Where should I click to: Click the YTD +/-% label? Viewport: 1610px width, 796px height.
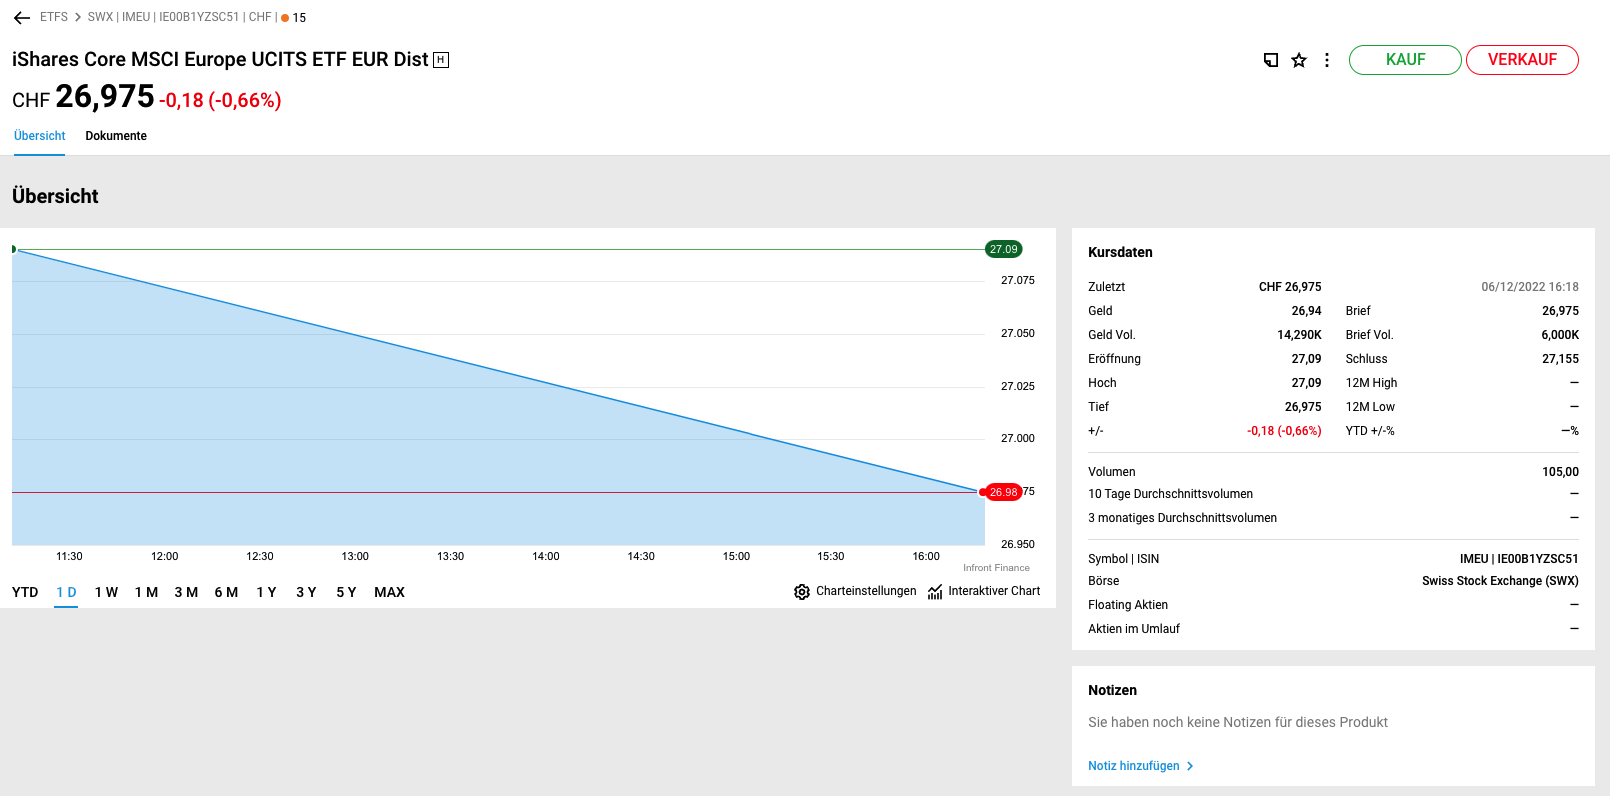click(1370, 431)
